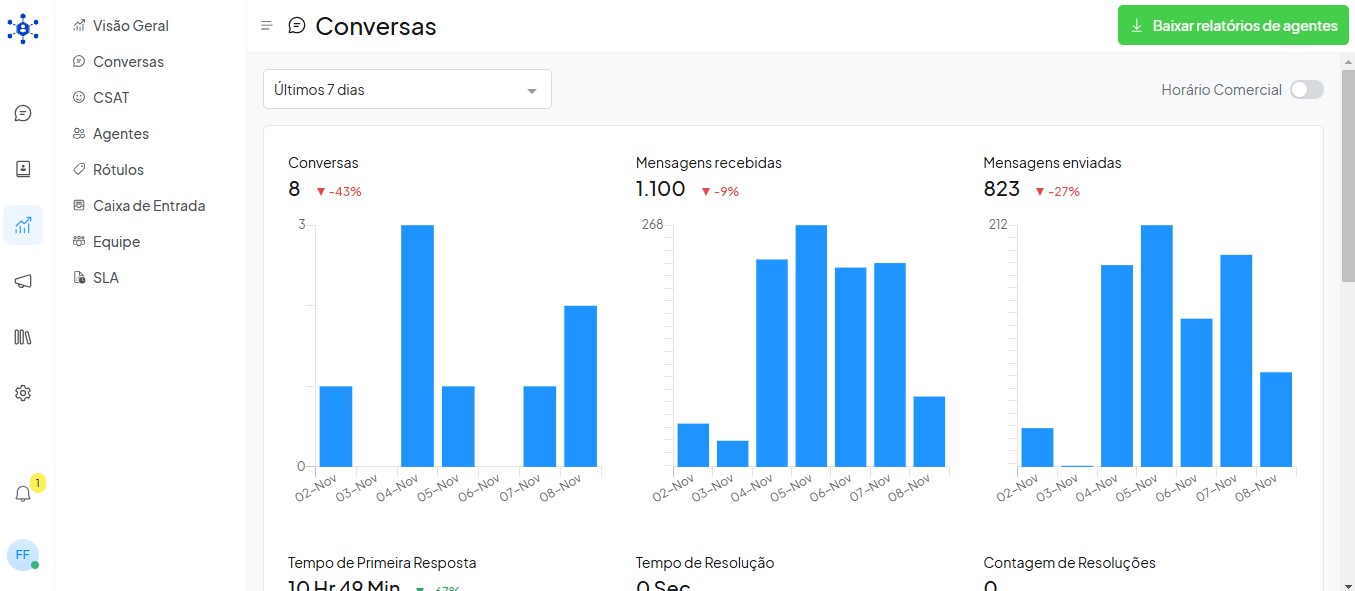This screenshot has width=1355, height=591.
Task: Select CSAT in the reports menu
Action: tap(111, 98)
